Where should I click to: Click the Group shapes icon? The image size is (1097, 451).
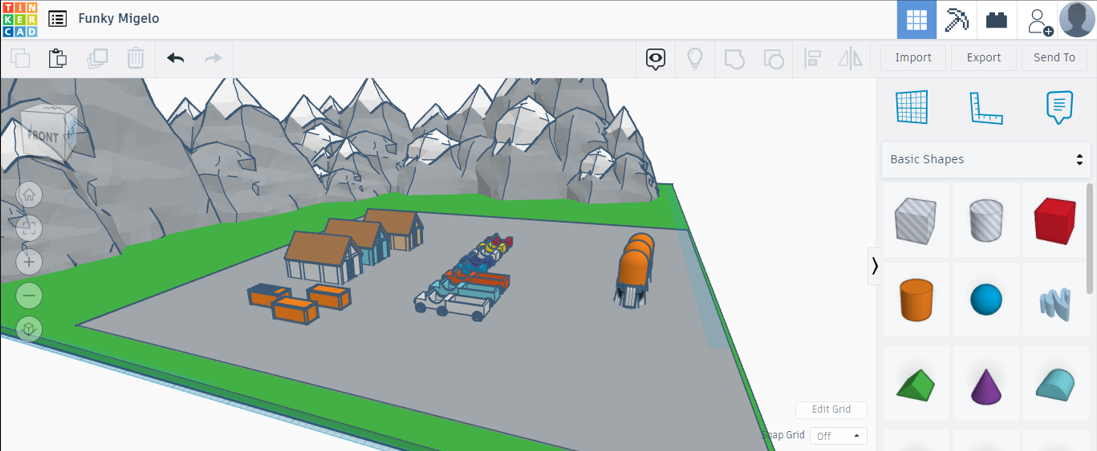(x=733, y=58)
